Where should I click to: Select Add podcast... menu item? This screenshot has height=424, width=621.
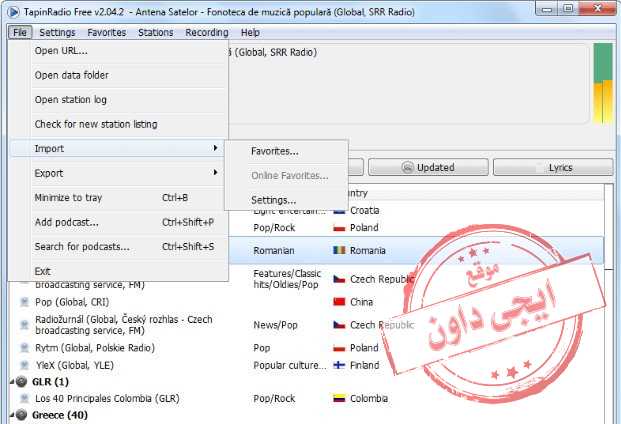click(118, 222)
